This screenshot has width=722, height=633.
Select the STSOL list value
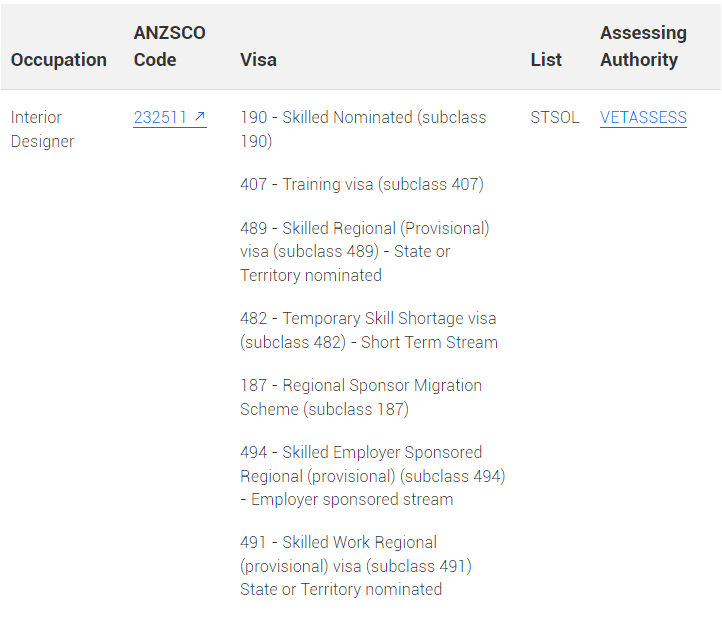(555, 118)
